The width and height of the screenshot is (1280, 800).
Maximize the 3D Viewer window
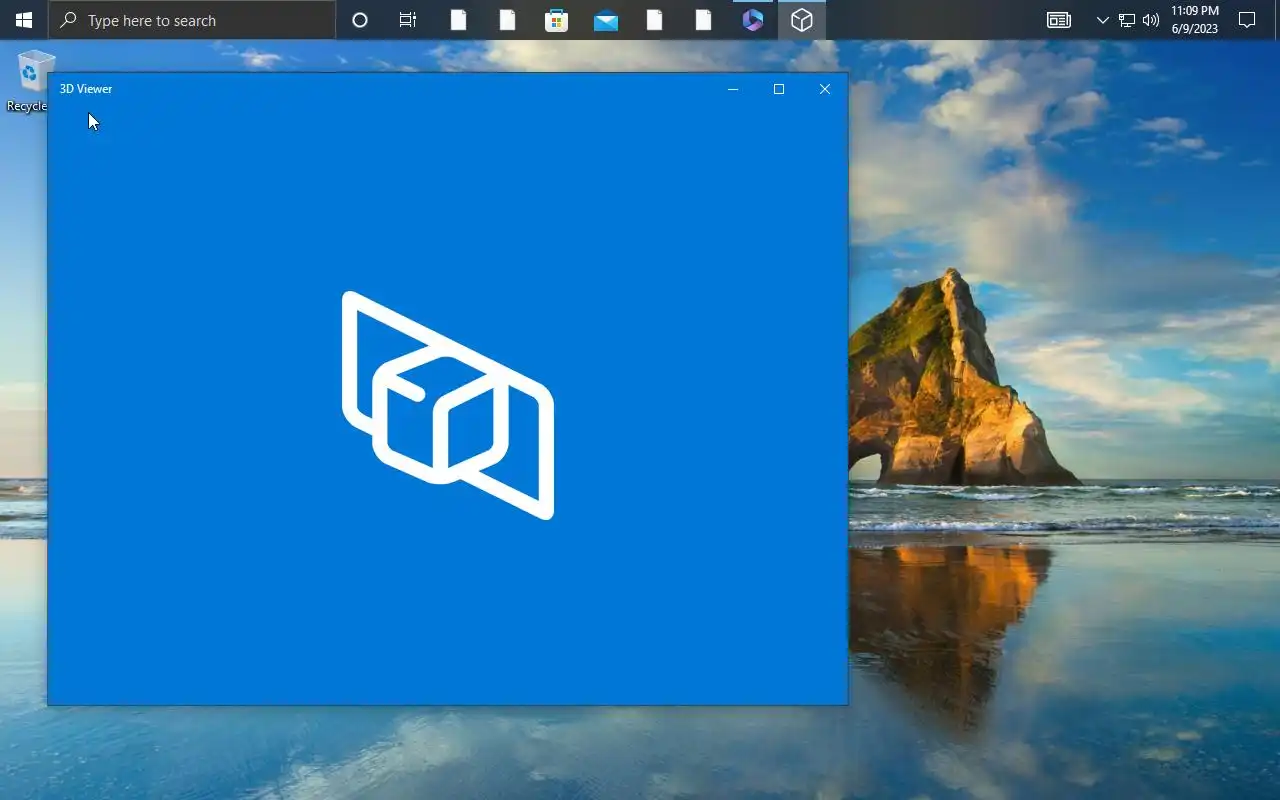779,89
